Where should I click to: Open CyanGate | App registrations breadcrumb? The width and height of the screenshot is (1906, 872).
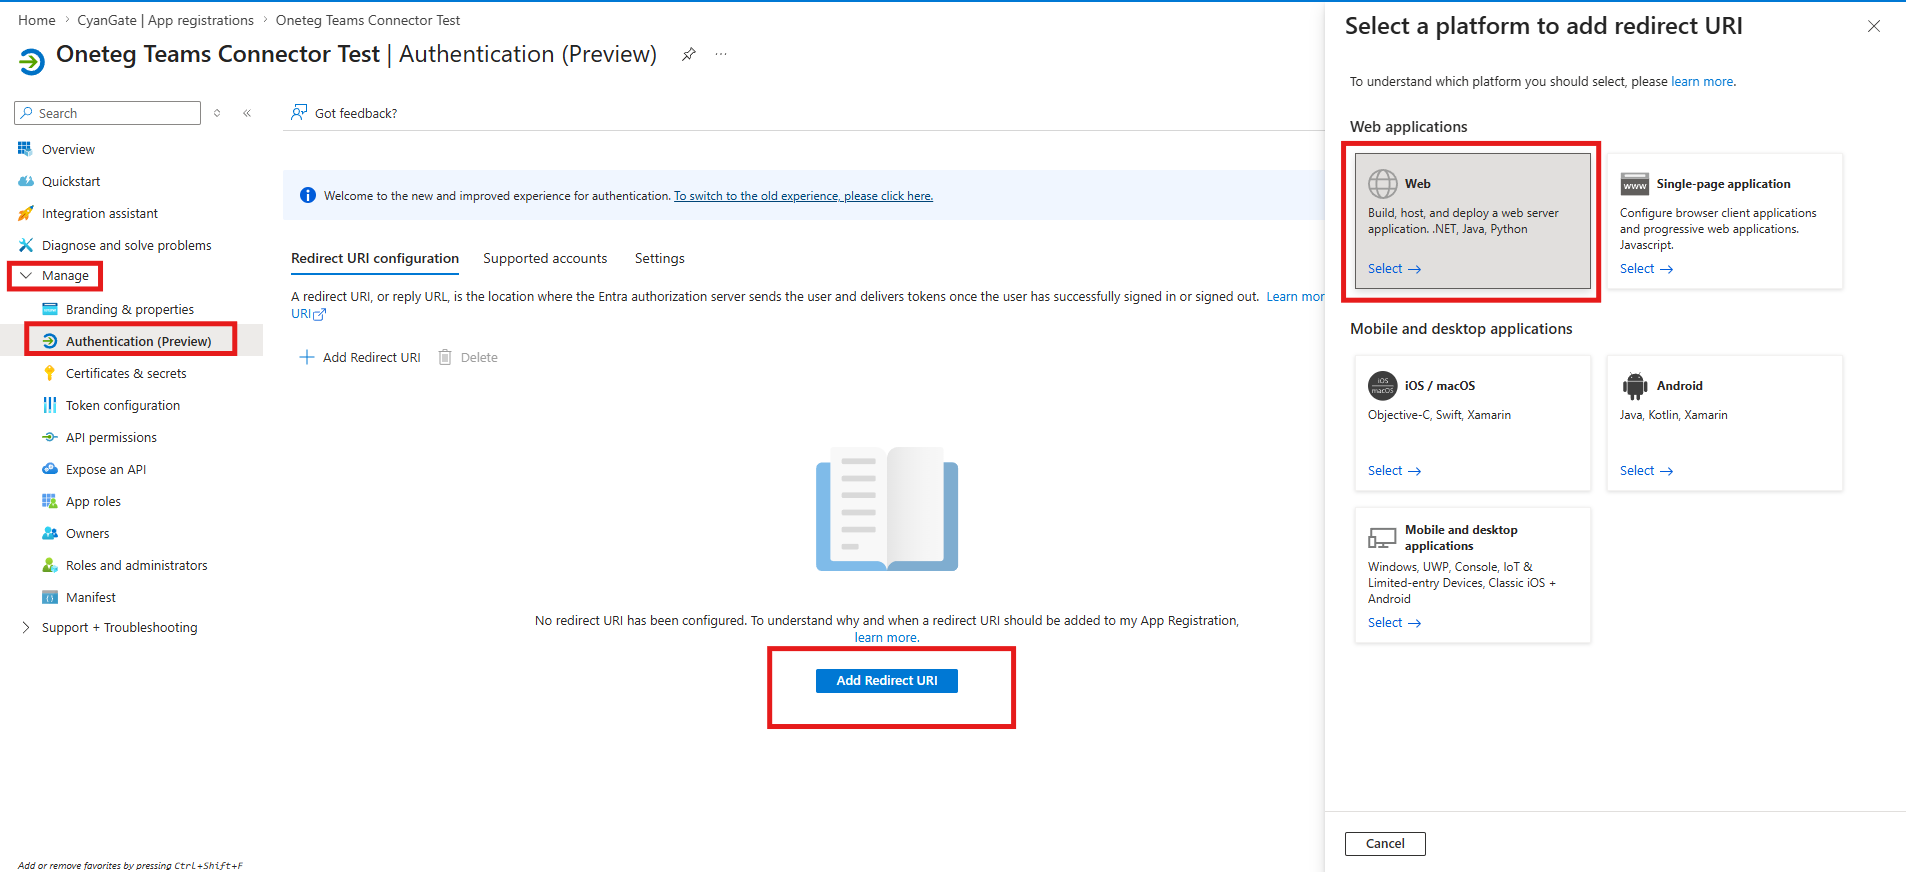pos(166,20)
